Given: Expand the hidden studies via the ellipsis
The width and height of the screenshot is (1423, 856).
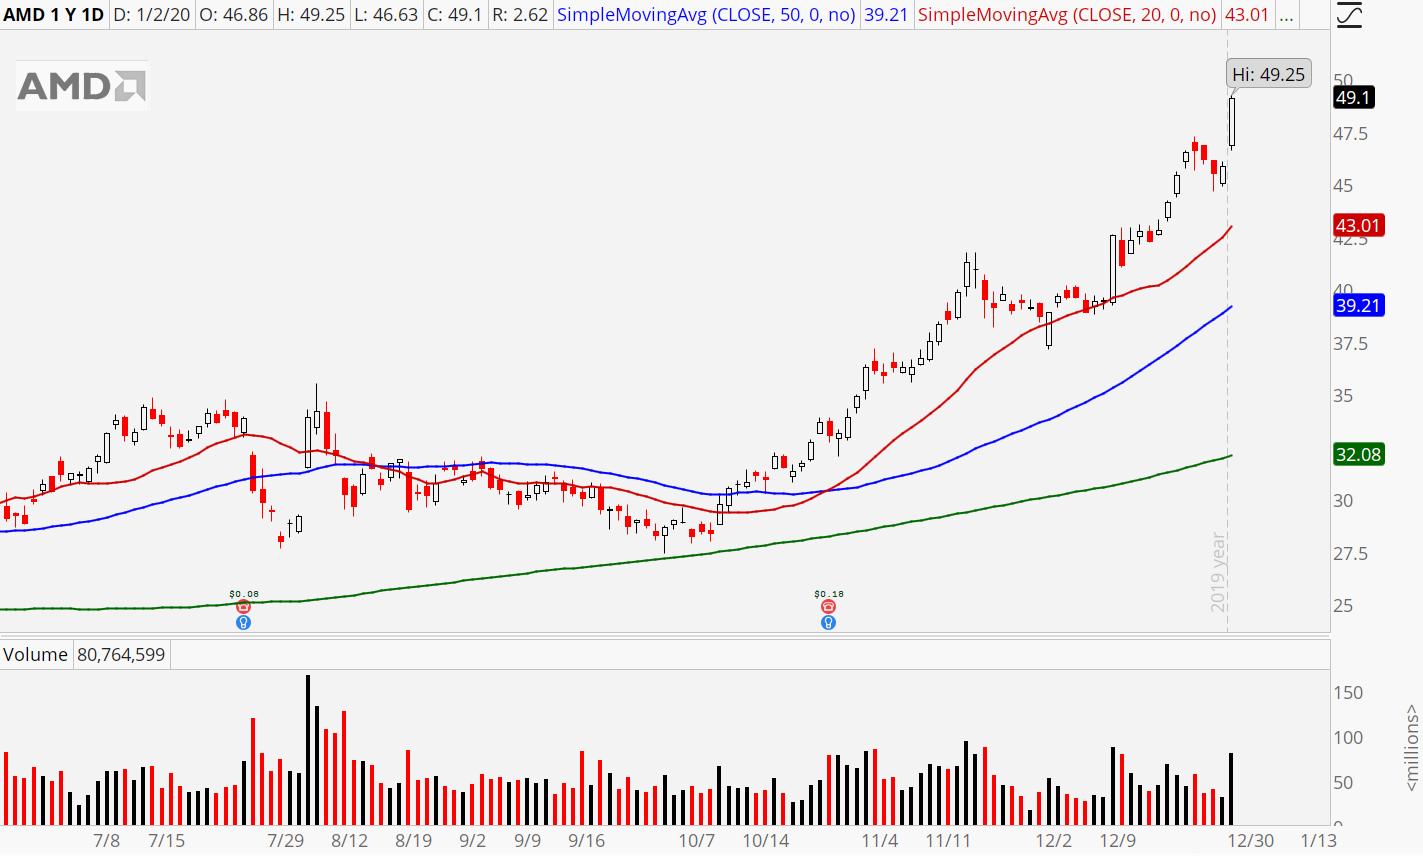Looking at the screenshot, I should coord(1286,15).
